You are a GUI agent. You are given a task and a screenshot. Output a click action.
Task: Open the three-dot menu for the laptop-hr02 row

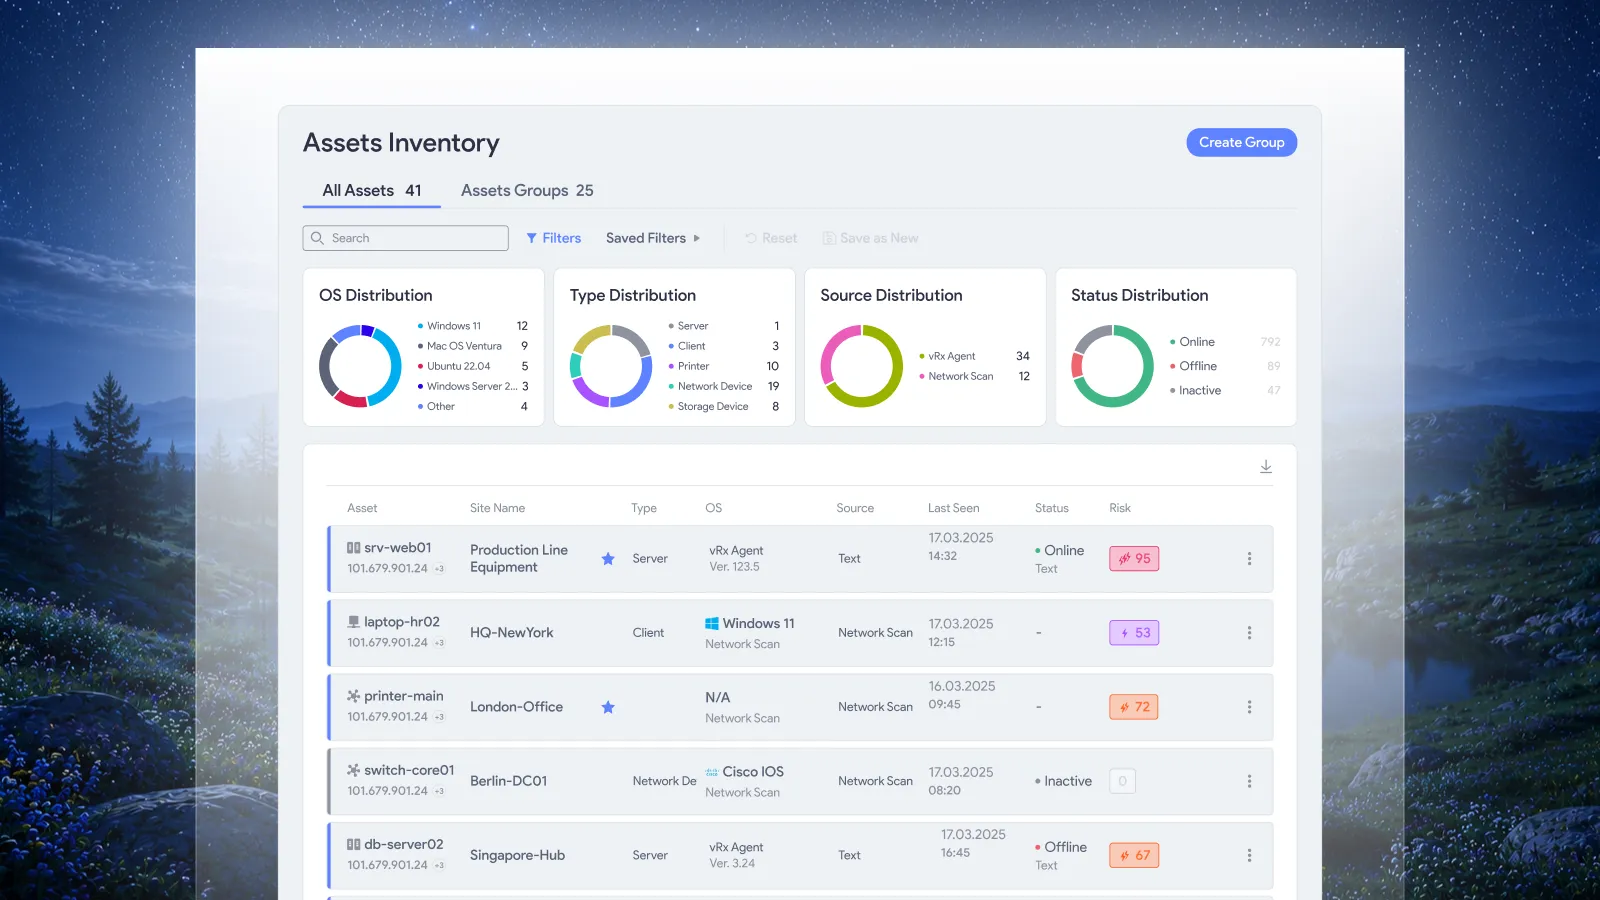[x=1249, y=633]
